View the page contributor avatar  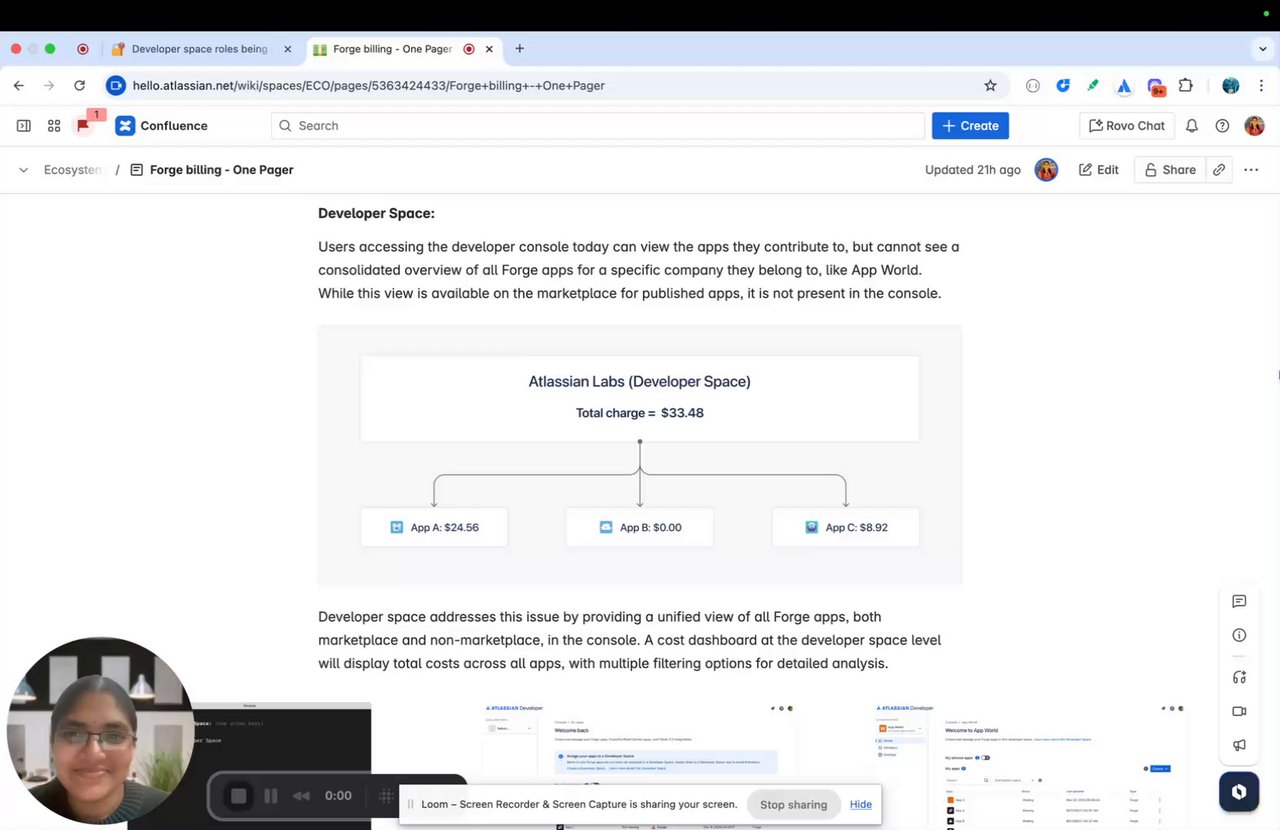[1046, 170]
